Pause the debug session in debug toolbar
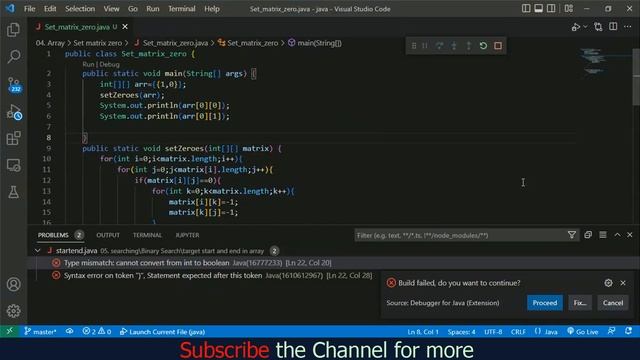Screen dimensions: 640x360 click(425, 46)
